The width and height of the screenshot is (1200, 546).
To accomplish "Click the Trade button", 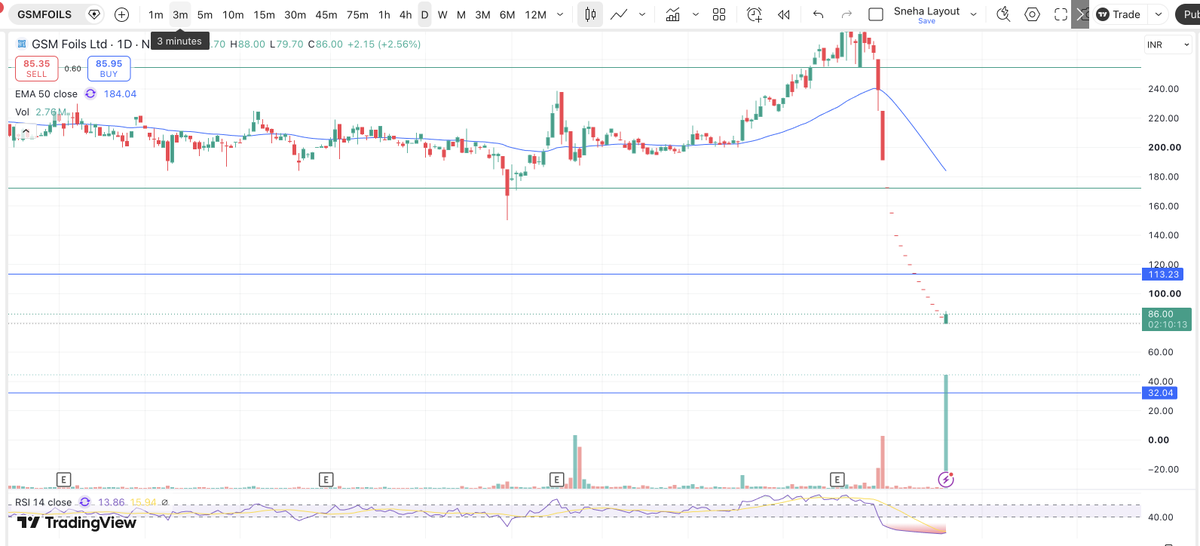I will click(1118, 15).
